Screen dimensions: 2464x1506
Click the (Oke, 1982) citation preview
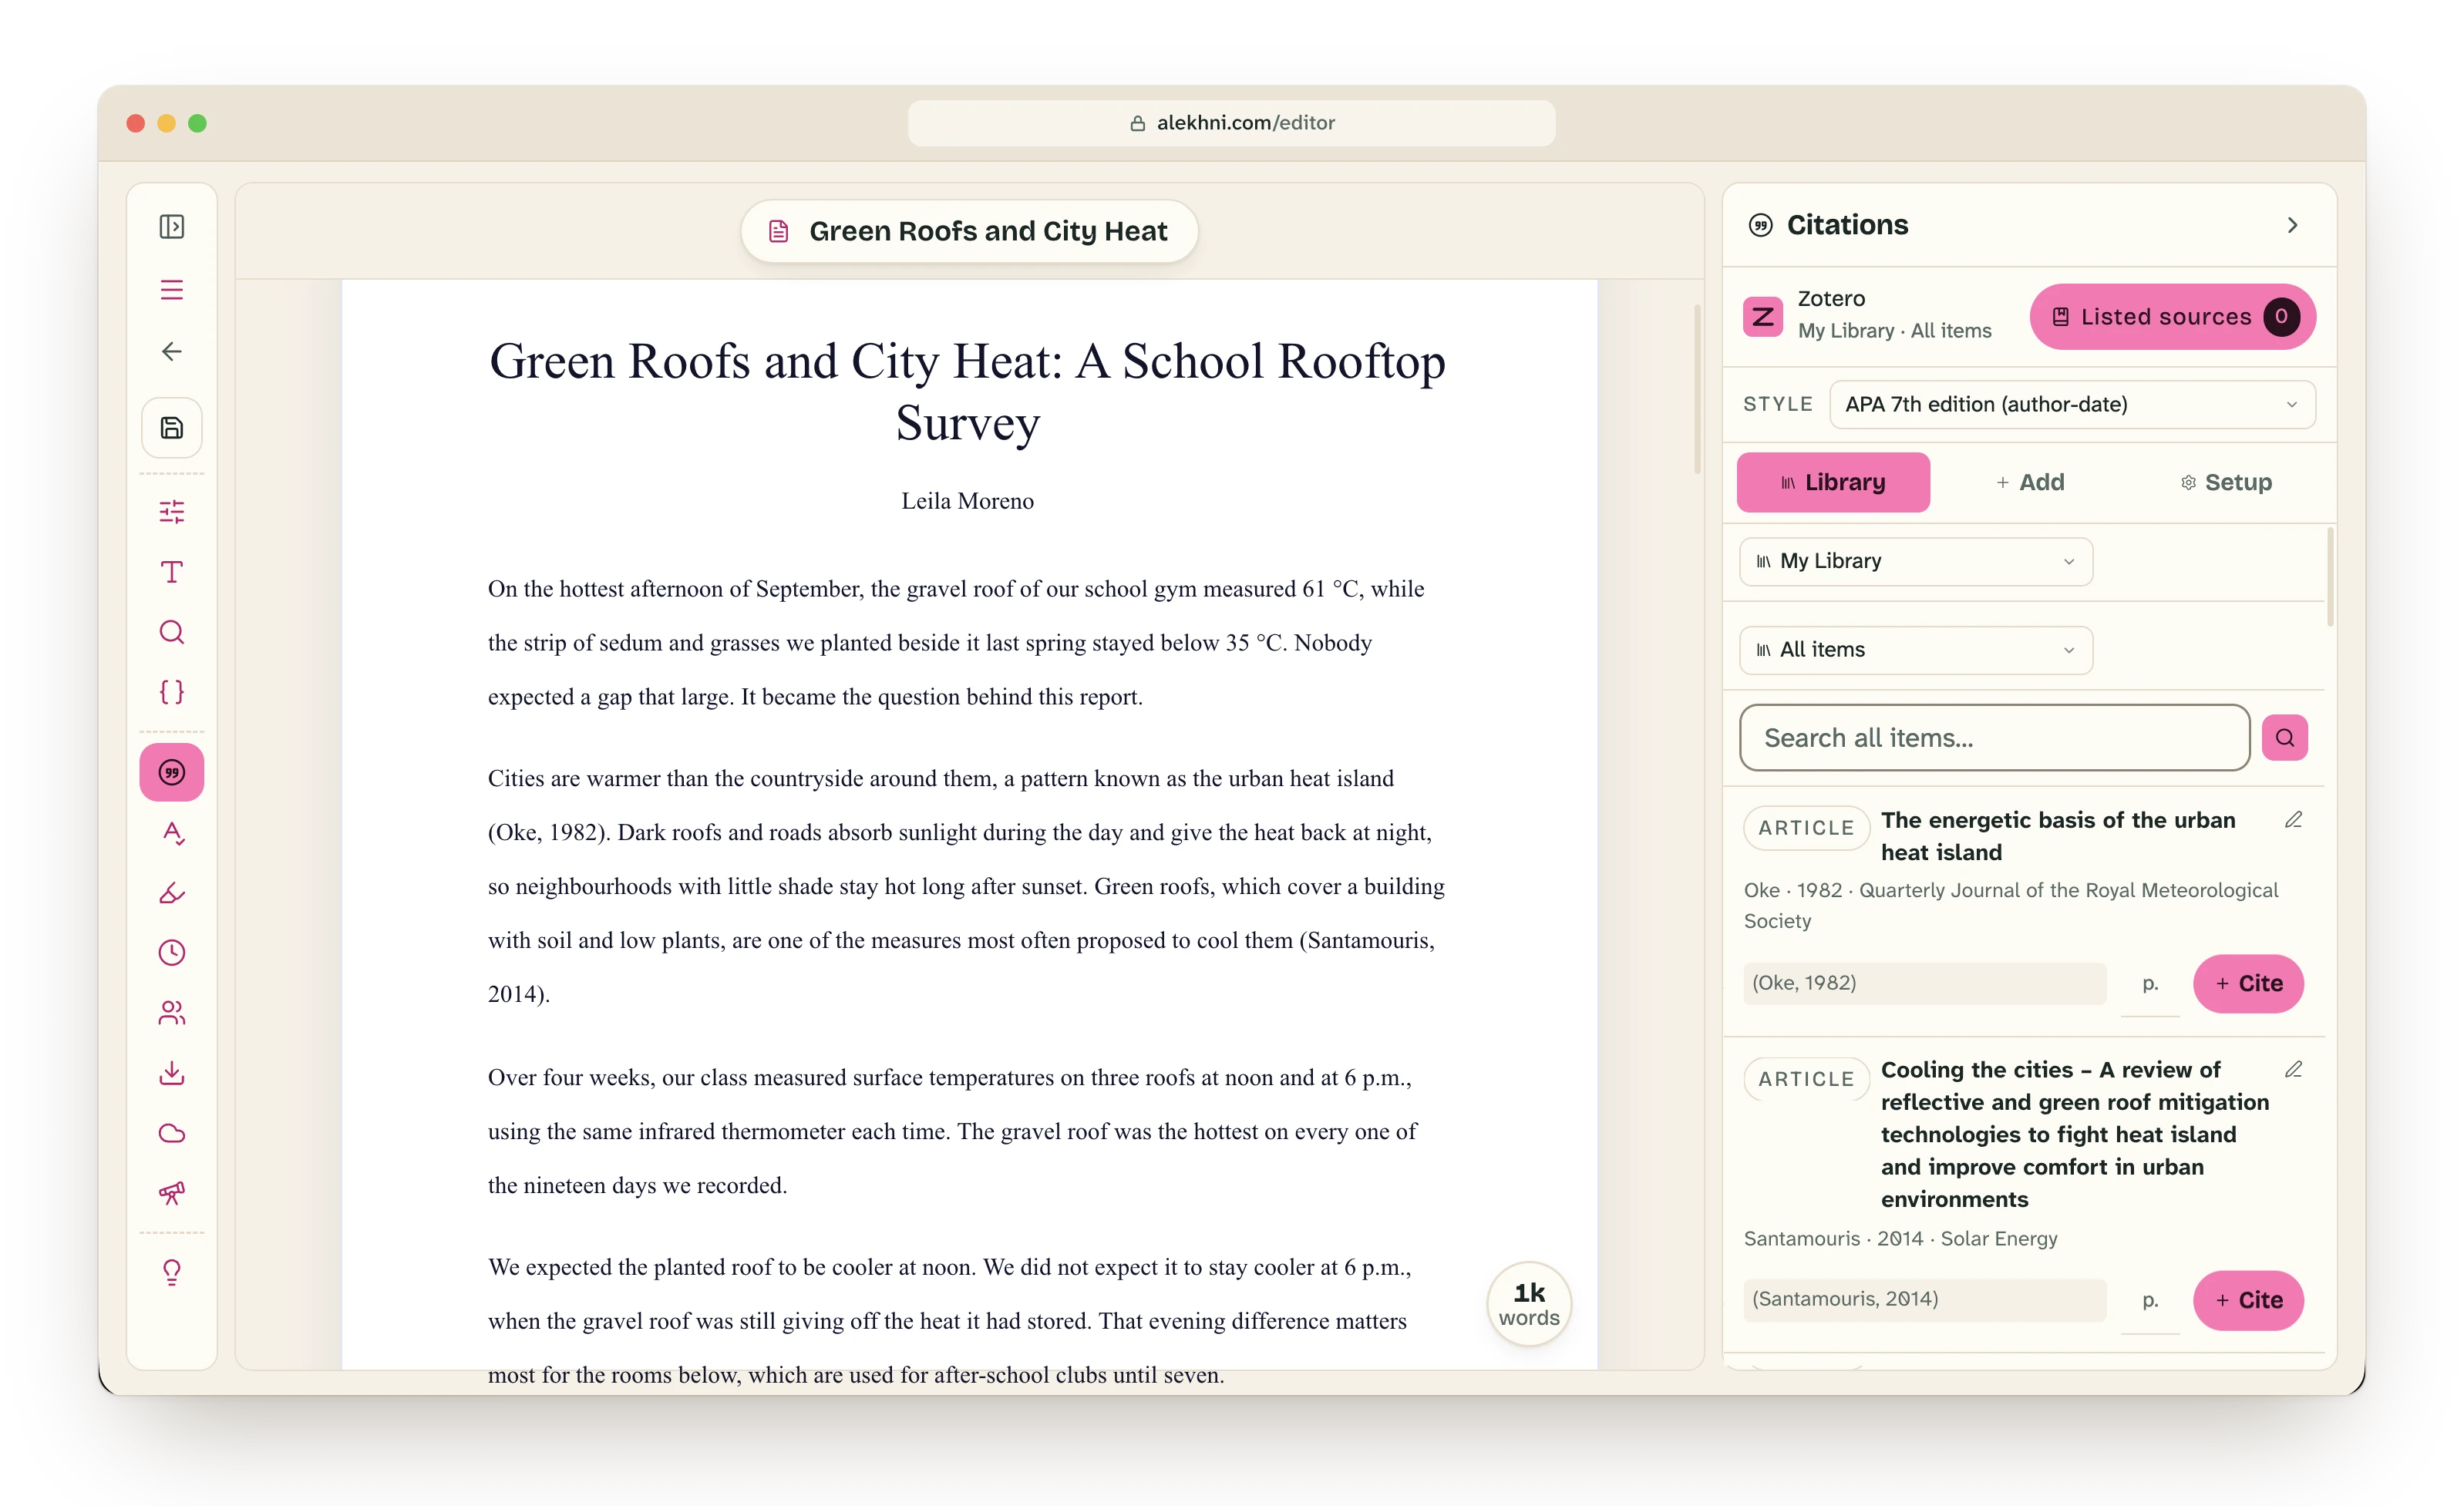pyautogui.click(x=1924, y=984)
